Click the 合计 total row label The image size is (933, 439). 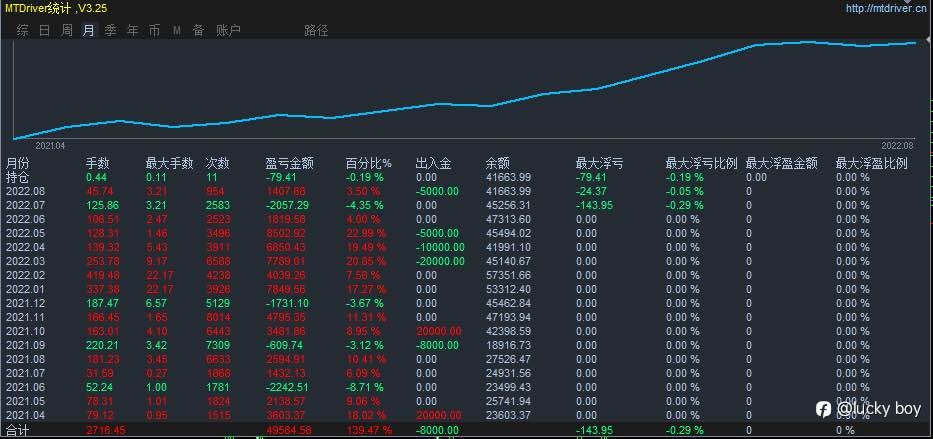point(17,429)
